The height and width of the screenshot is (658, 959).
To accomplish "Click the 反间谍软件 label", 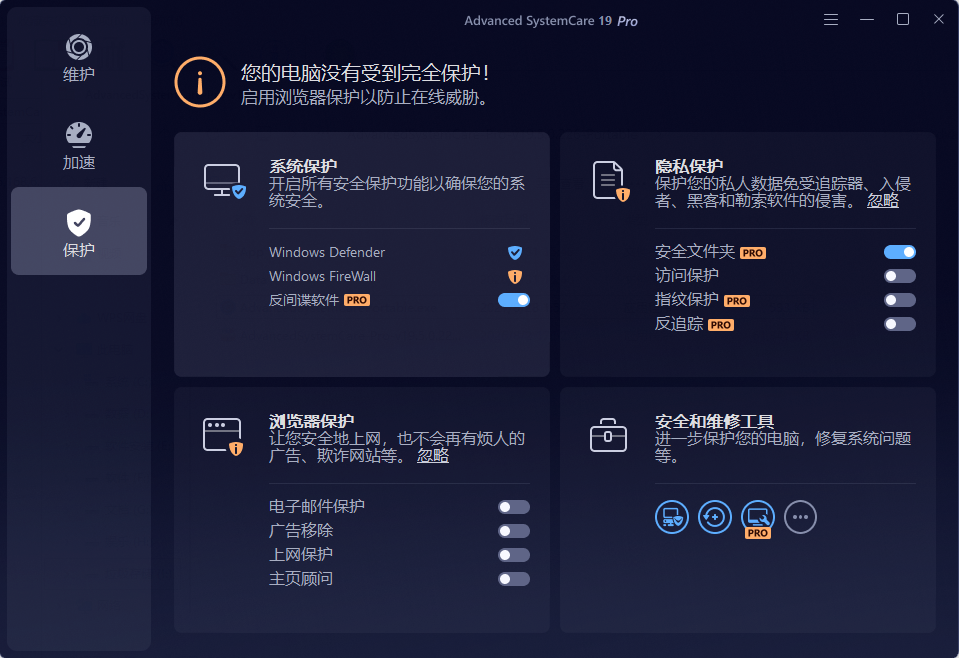I will (304, 300).
